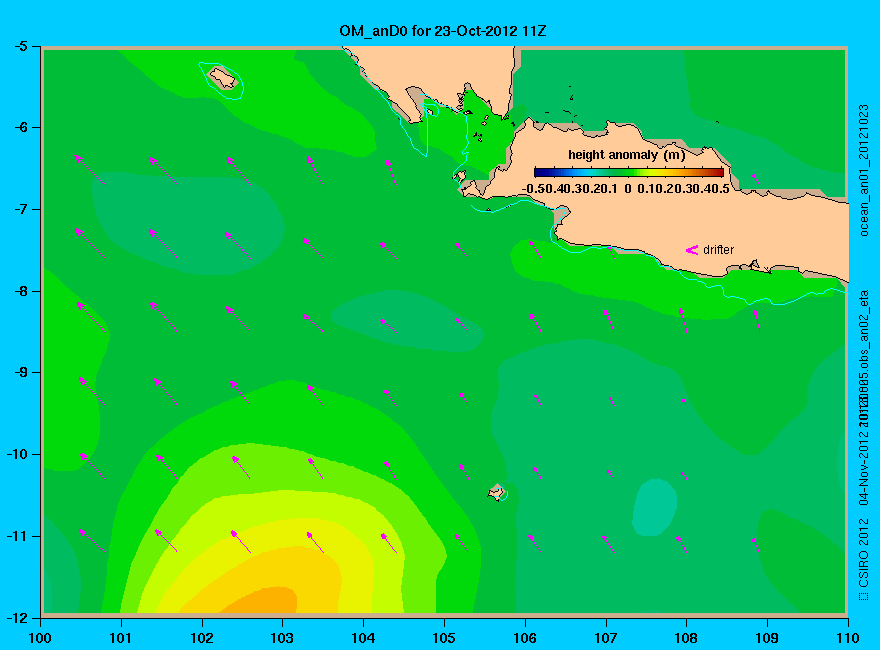Viewport: 880px width, 650px height.
Task: Click the x-axis label 103
Action: (x=282, y=638)
